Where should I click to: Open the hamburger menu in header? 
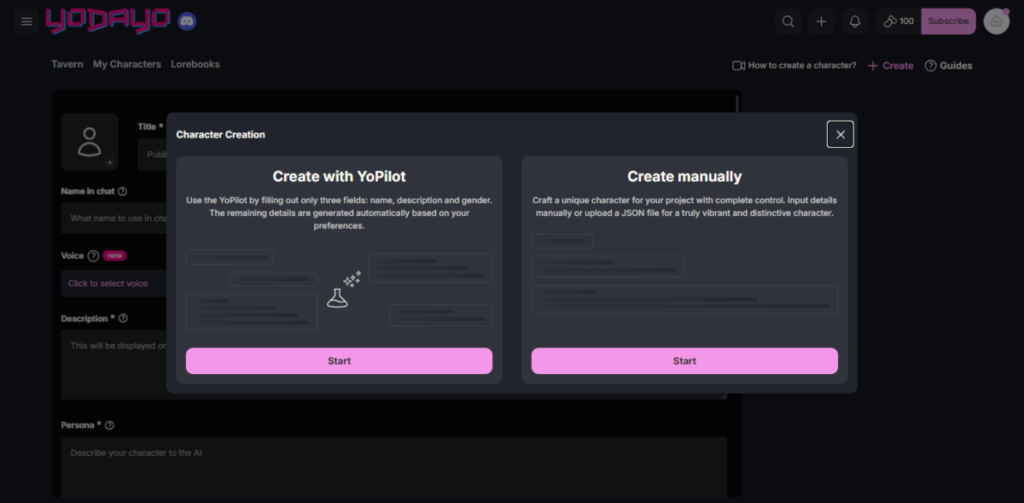(x=27, y=21)
